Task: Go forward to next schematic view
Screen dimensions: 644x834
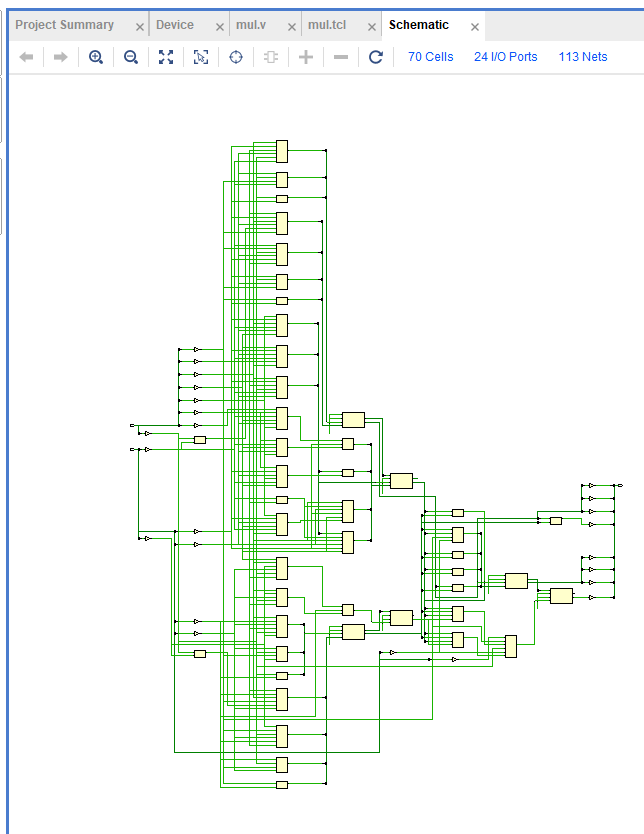Action: 61,57
